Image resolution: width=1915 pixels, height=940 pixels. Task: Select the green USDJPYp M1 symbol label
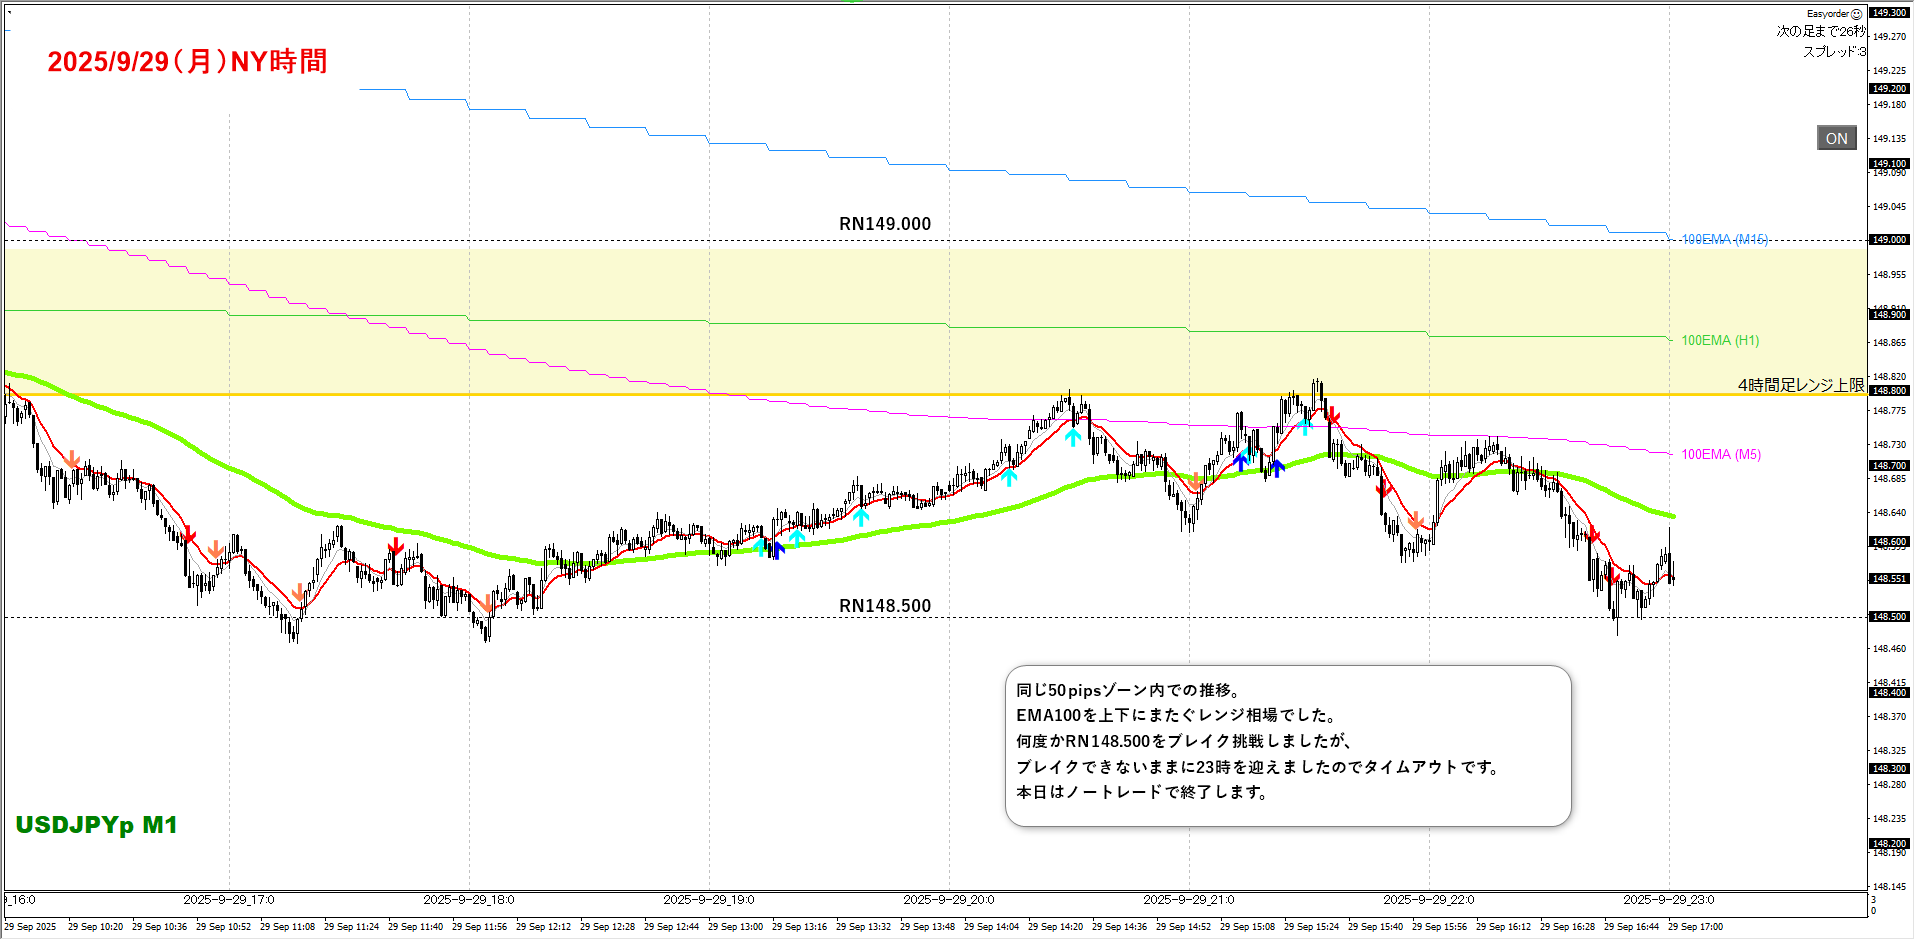coord(96,825)
